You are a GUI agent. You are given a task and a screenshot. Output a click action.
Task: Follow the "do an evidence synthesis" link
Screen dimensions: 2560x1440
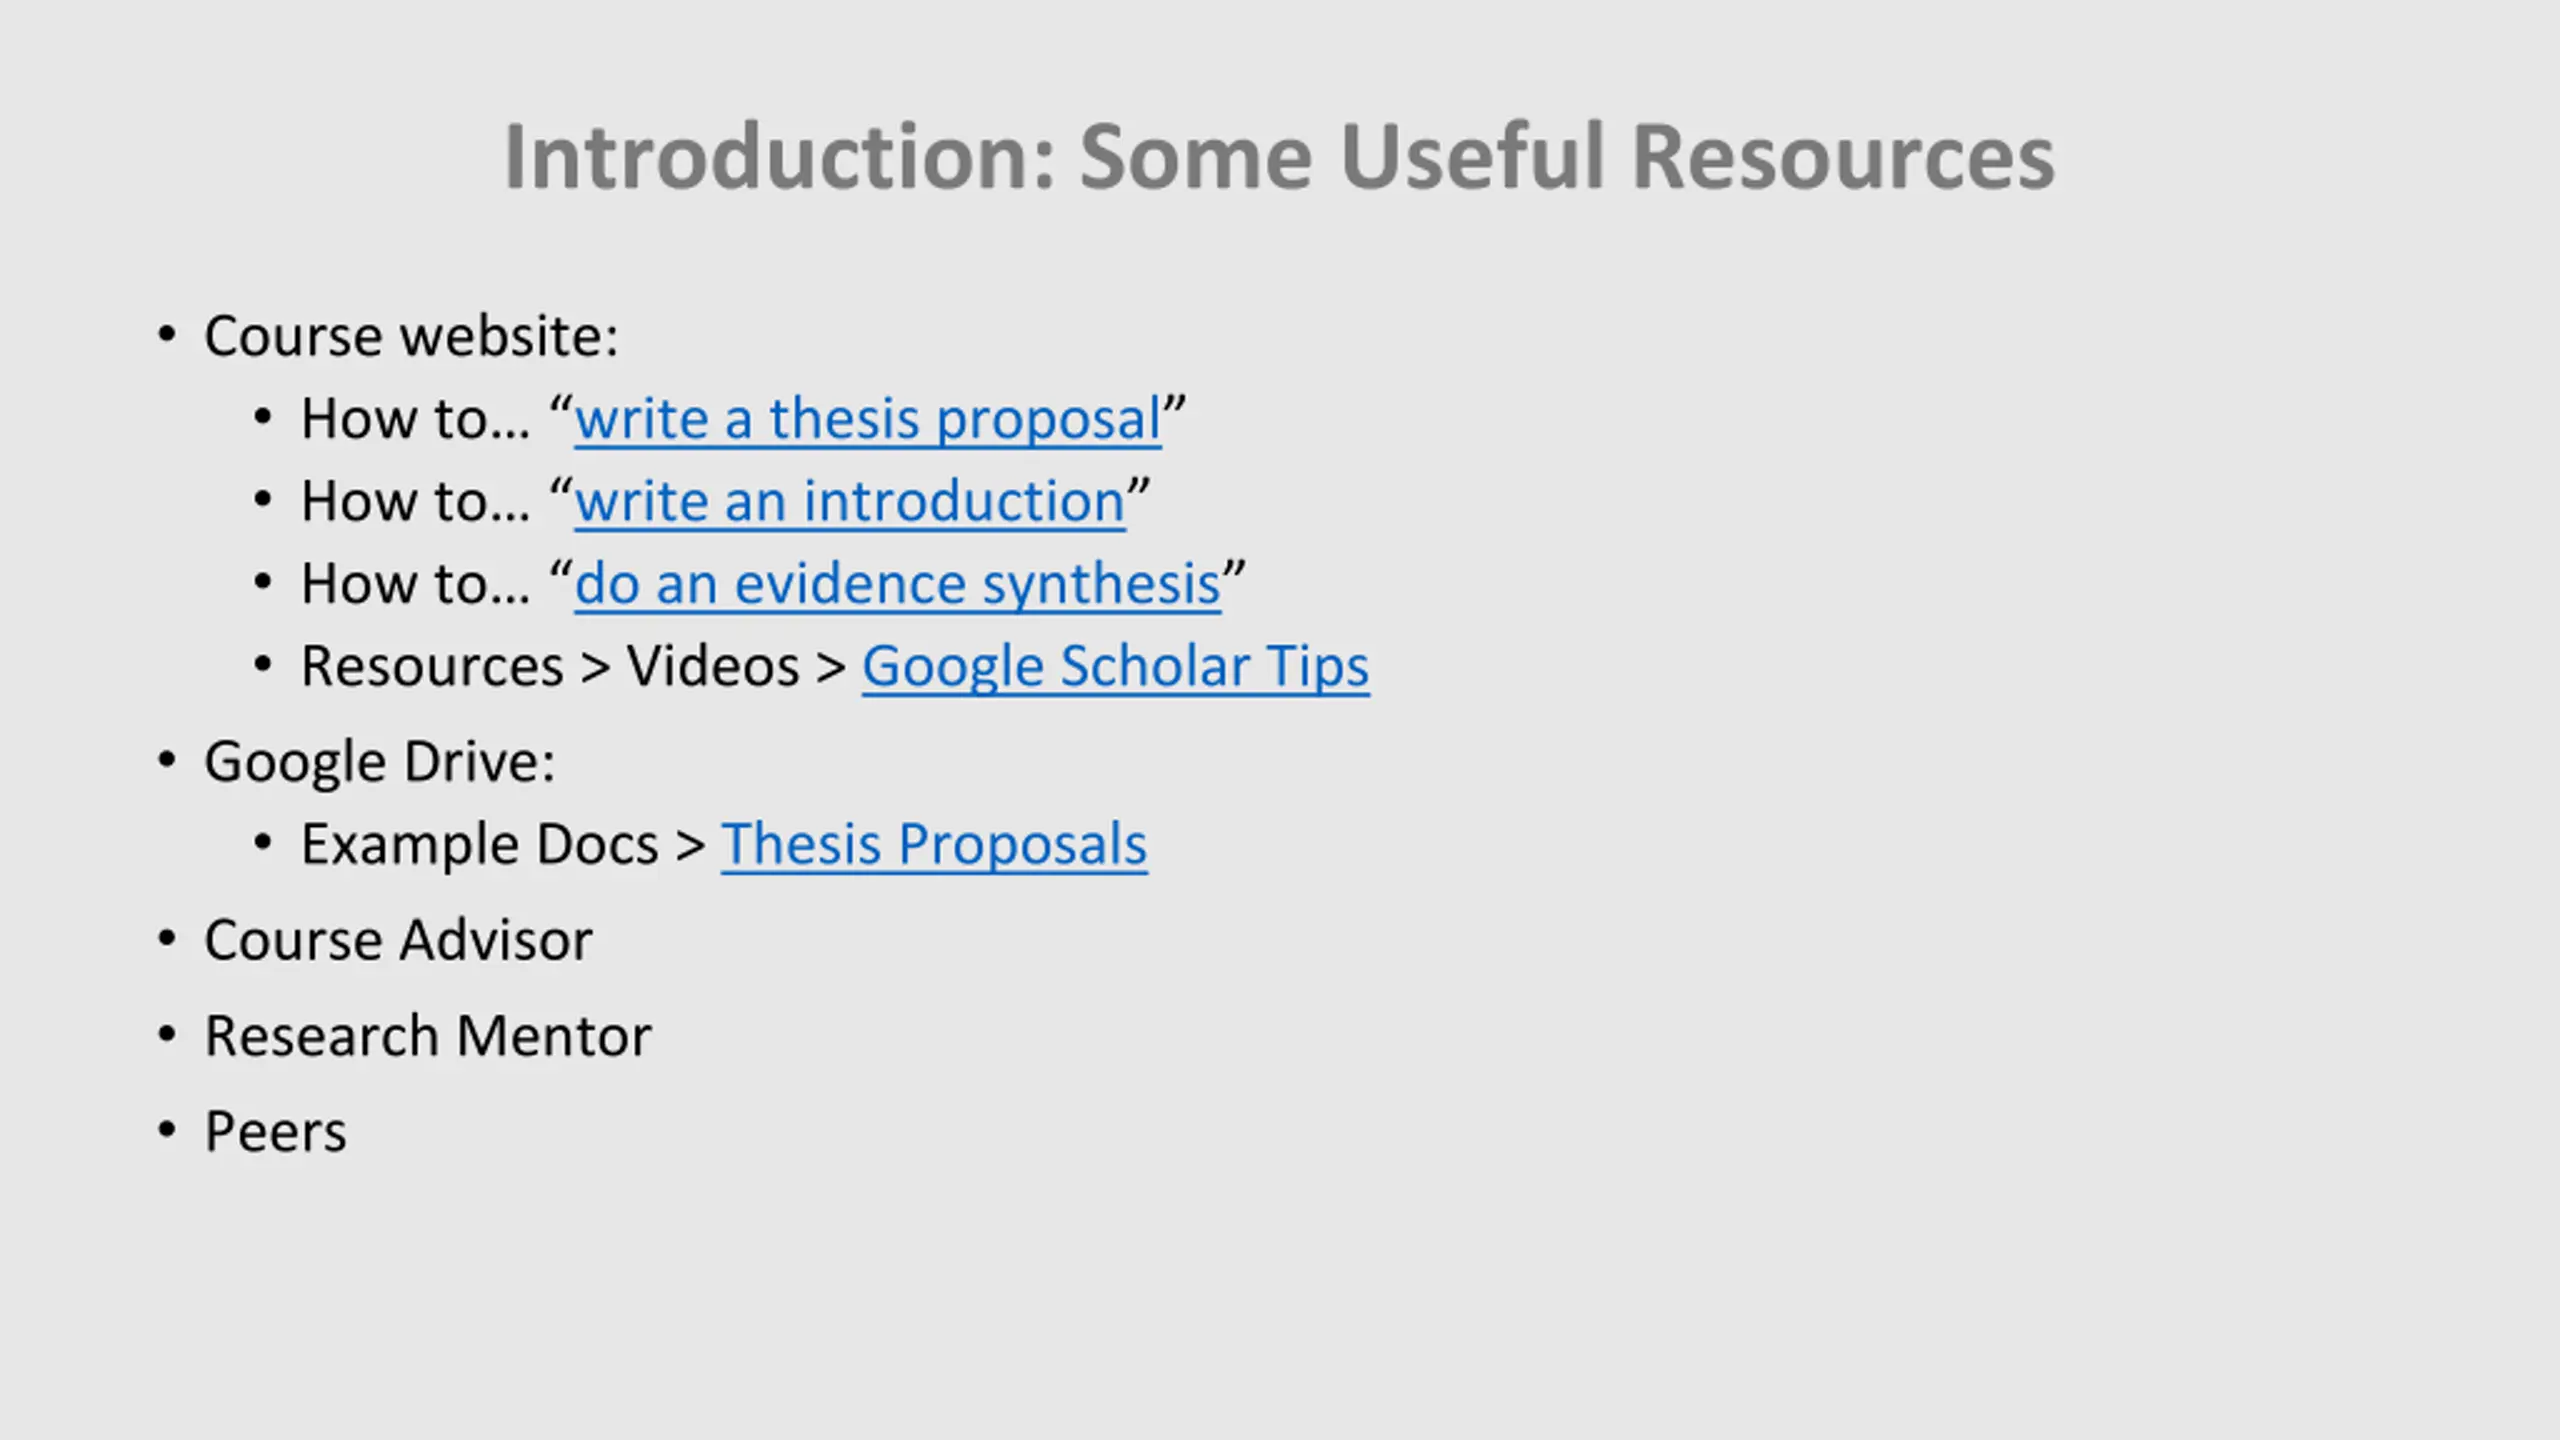897,584
